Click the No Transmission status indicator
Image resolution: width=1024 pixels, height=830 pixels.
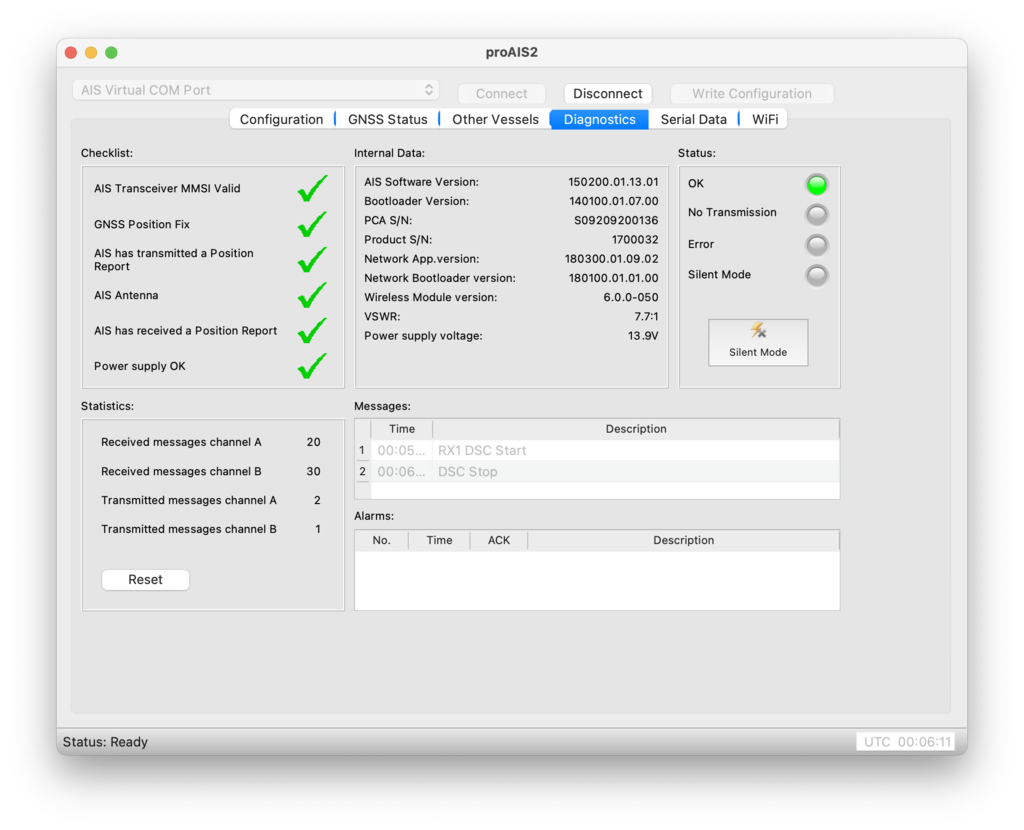(x=816, y=214)
